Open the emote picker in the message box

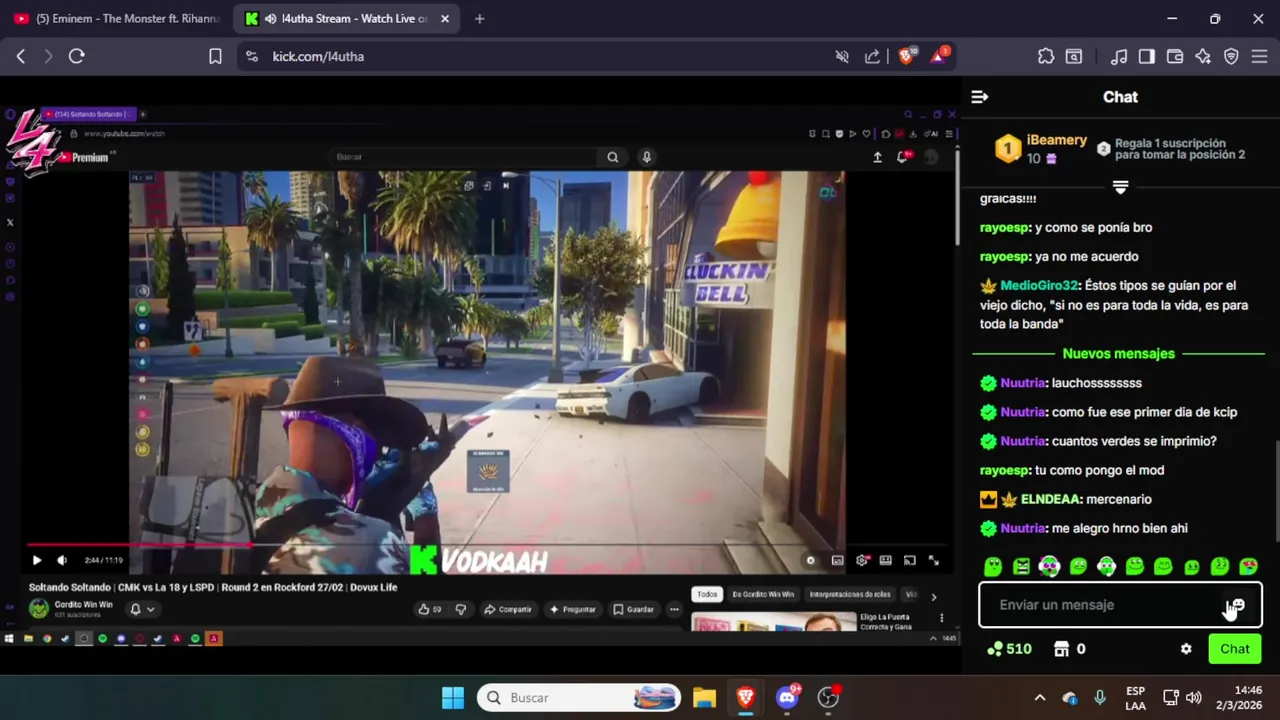point(1237,605)
